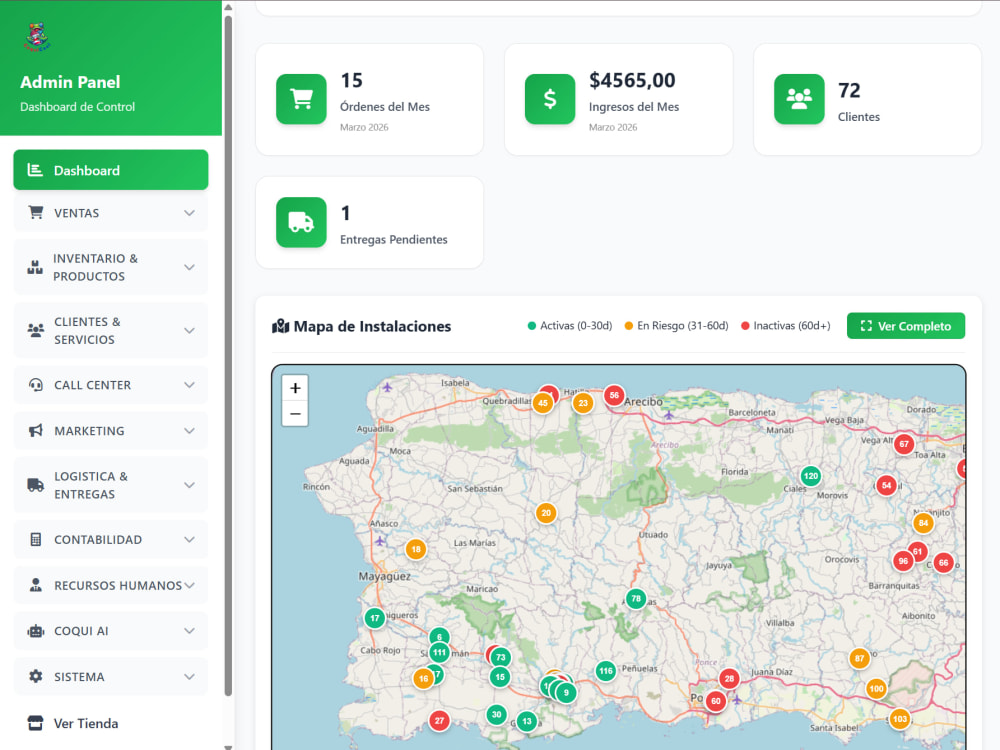Click the "$4565,00" income value
The image size is (1000, 750).
(x=632, y=80)
